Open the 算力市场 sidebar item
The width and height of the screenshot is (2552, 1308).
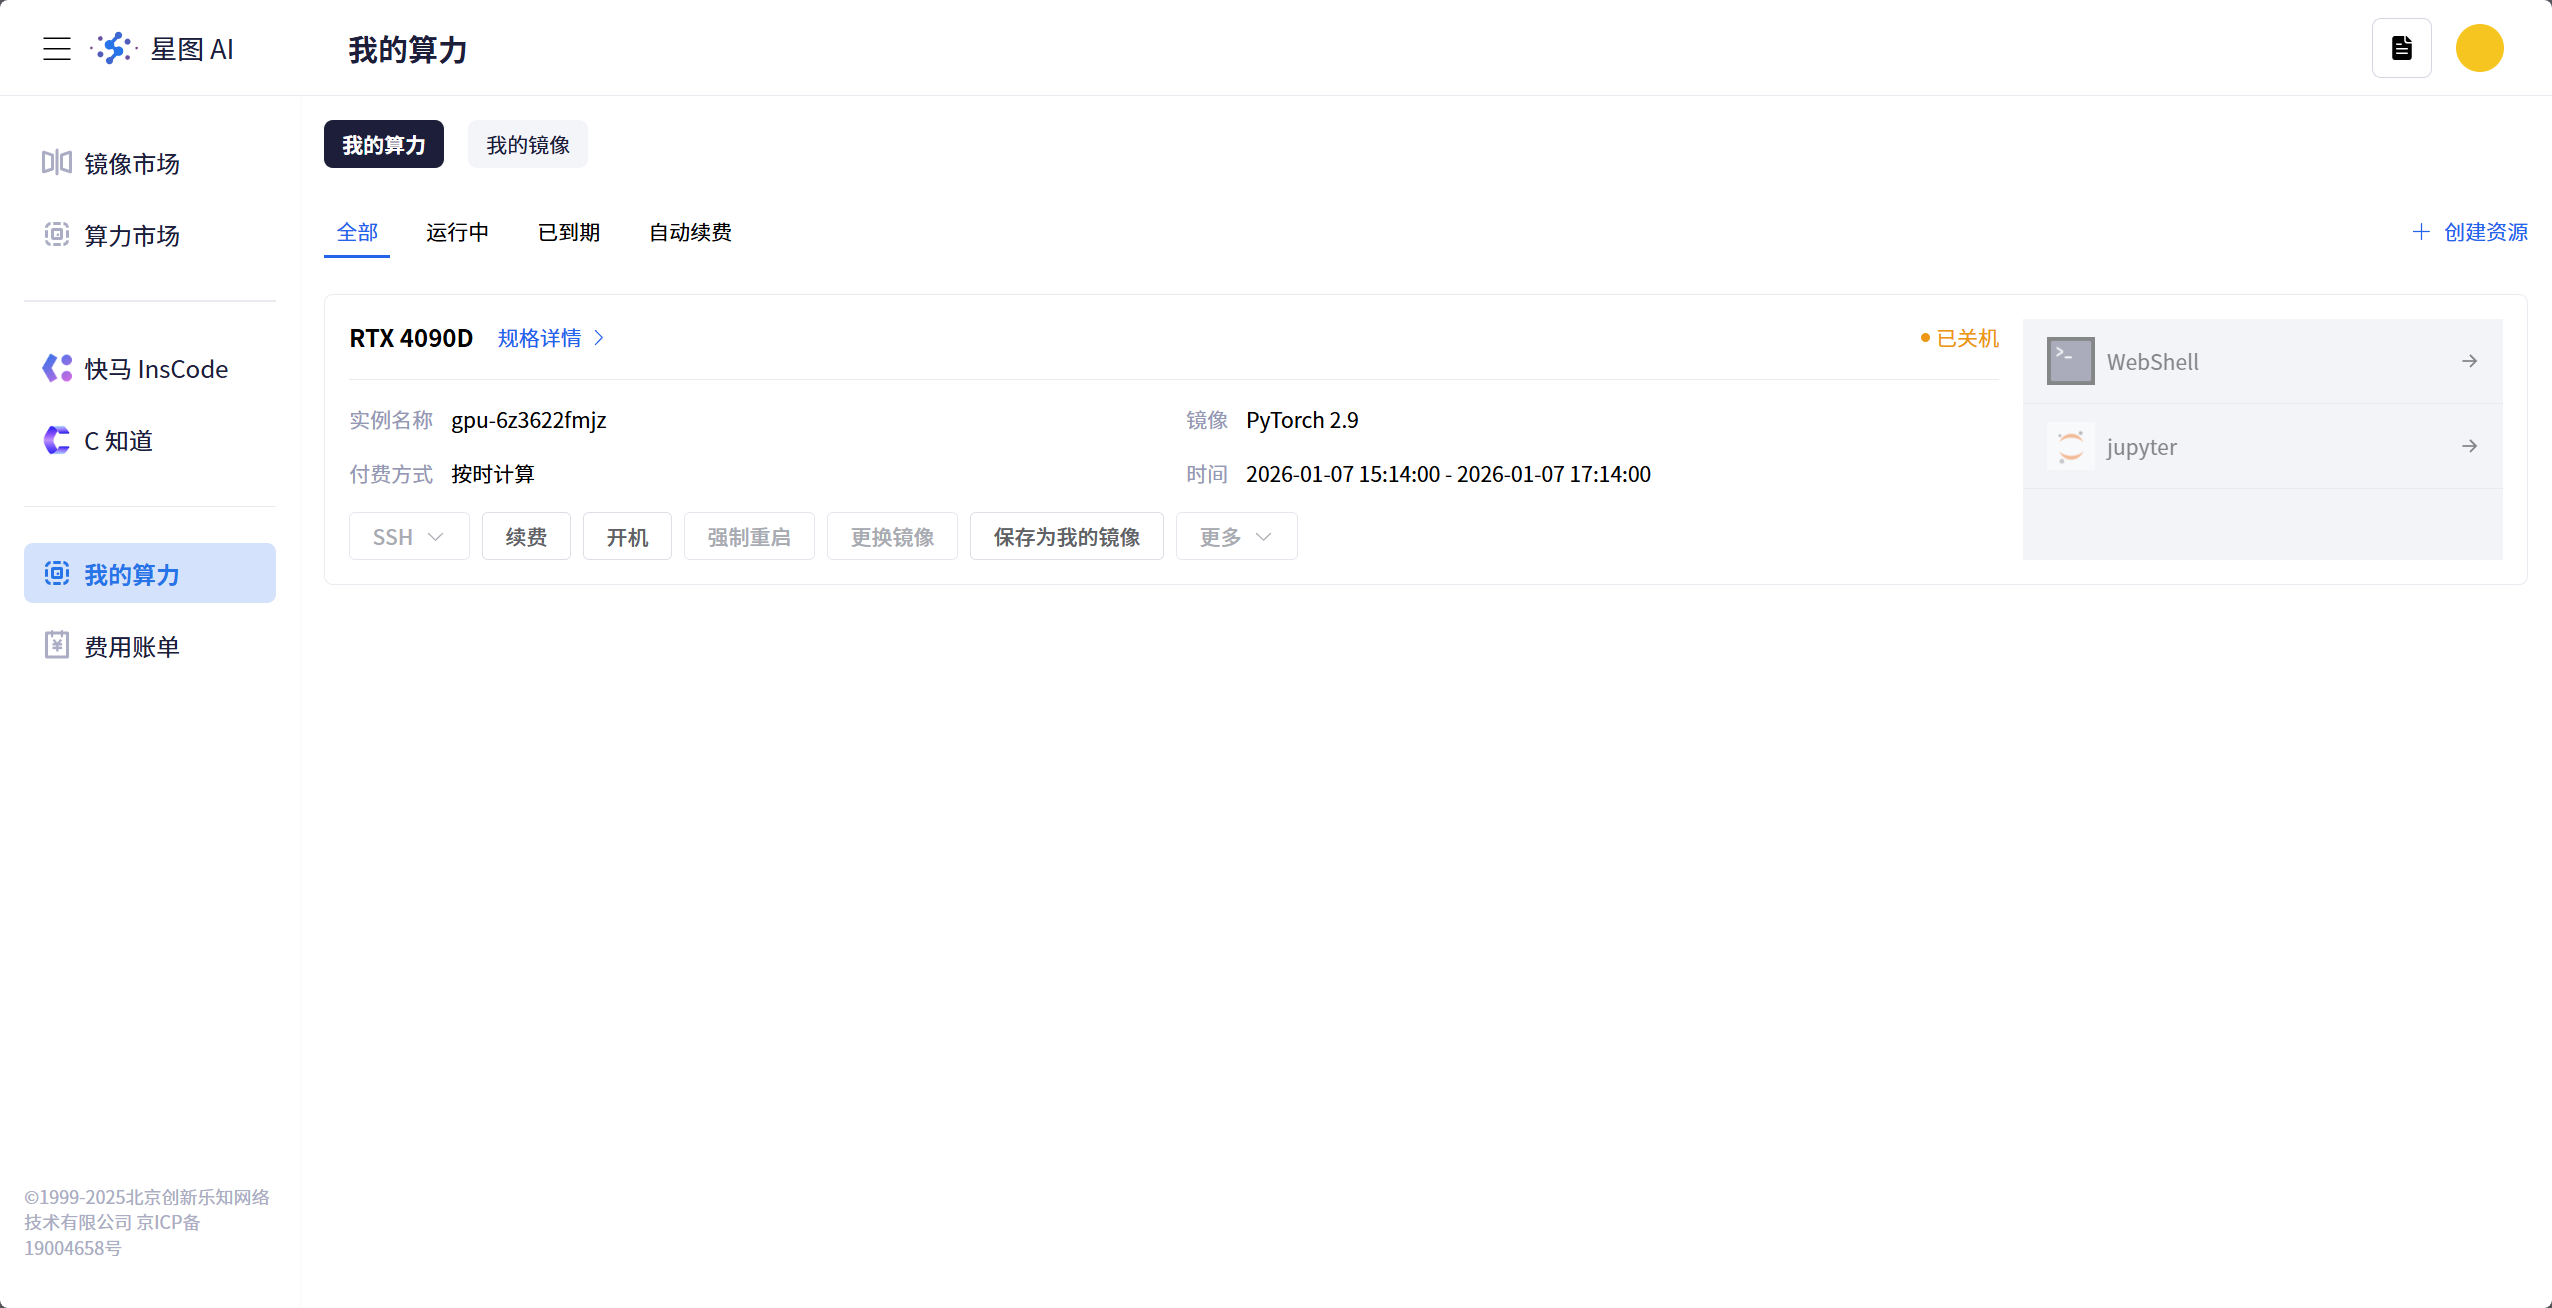pos(131,235)
